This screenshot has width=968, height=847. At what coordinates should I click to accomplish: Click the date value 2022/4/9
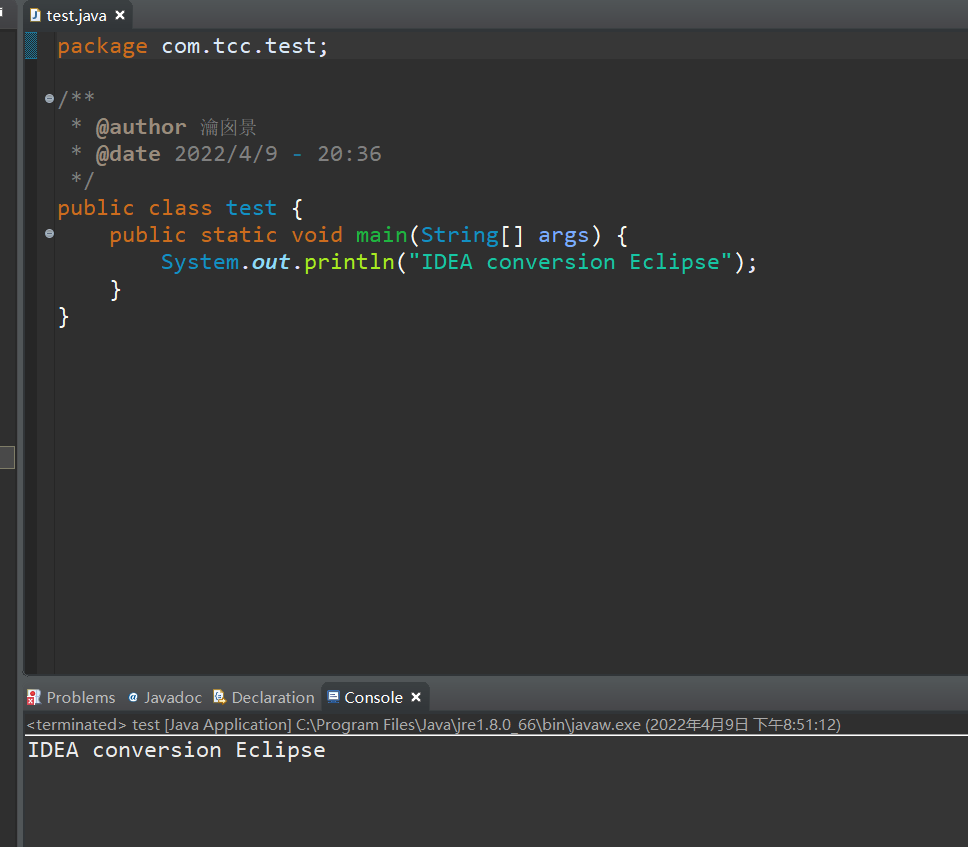tap(226, 154)
